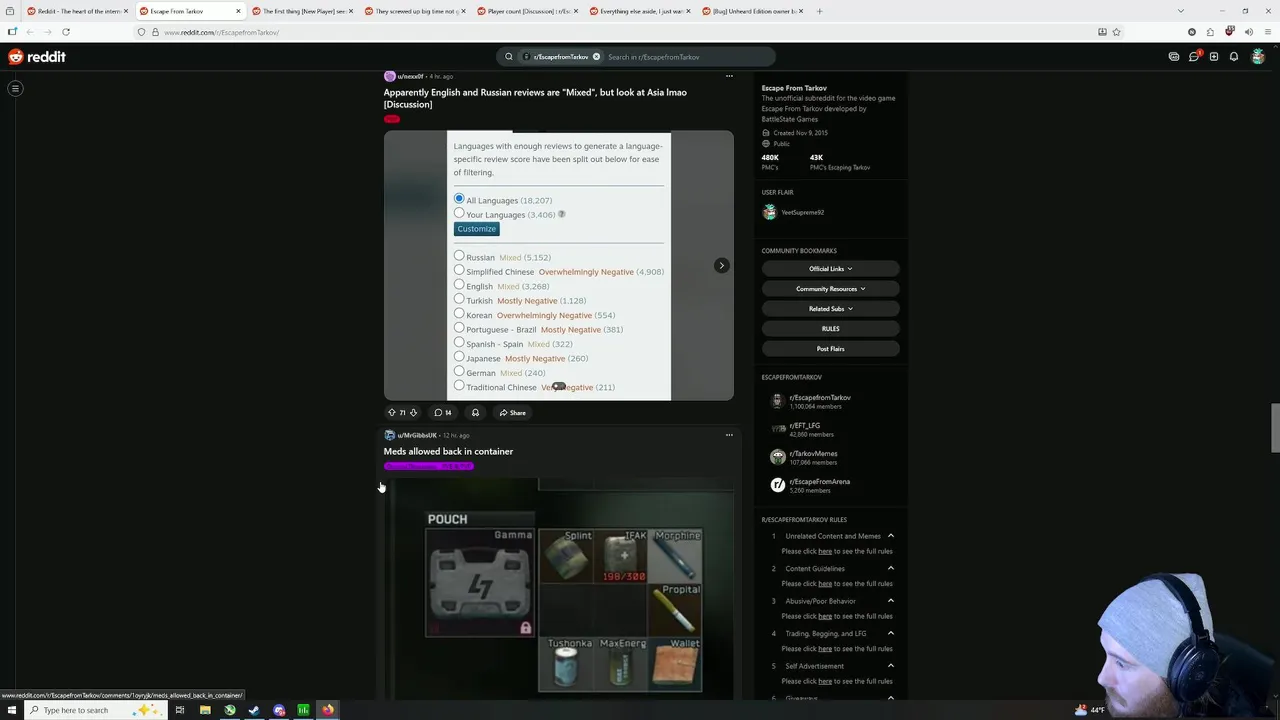Expand the Related Subs dropdown
The width and height of the screenshot is (1280, 720).
click(831, 309)
